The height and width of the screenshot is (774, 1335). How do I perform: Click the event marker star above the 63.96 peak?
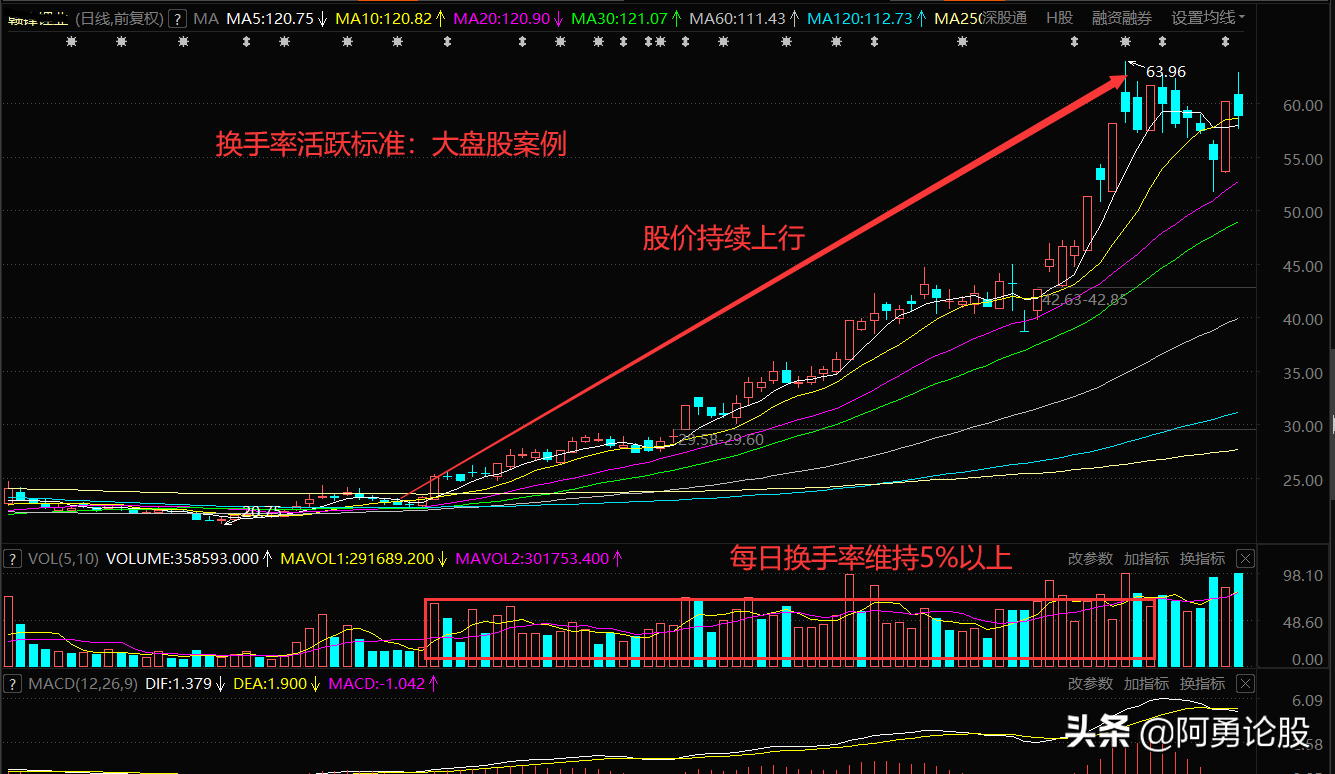pyautogui.click(x=1126, y=42)
